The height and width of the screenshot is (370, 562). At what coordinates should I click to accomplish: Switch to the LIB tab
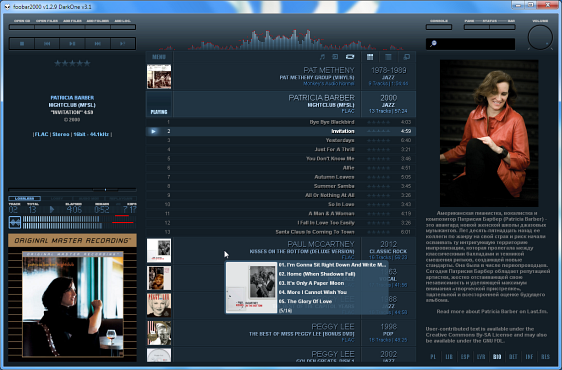[x=449, y=357]
